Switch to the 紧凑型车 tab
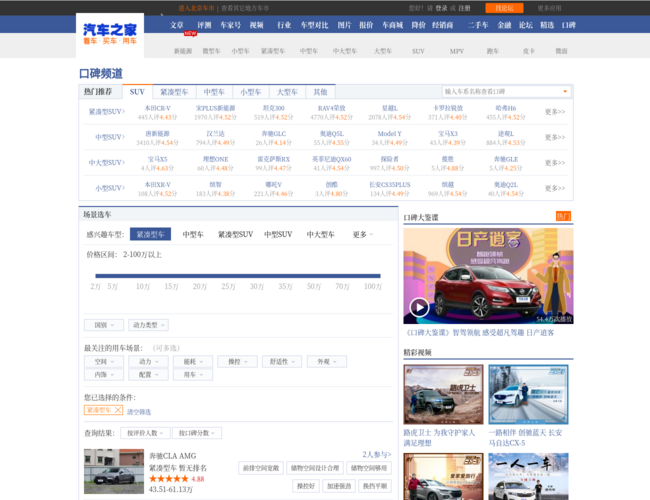Viewport: 650px width, 500px height. click(174, 92)
